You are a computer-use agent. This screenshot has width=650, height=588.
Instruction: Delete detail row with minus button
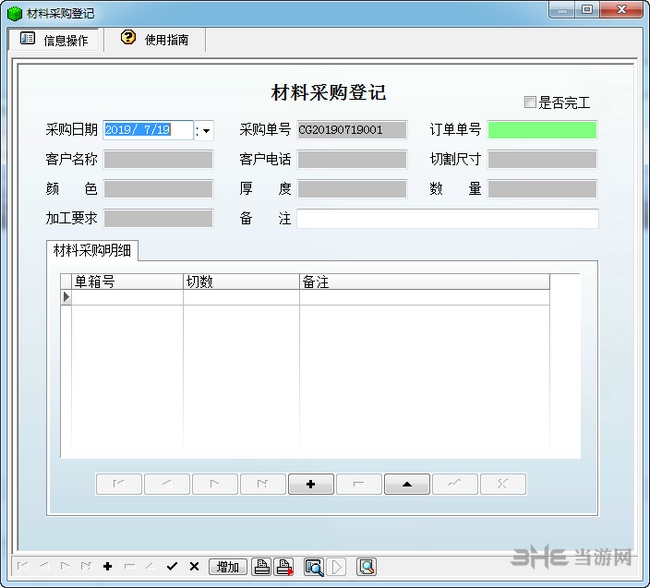pyautogui.click(x=359, y=484)
